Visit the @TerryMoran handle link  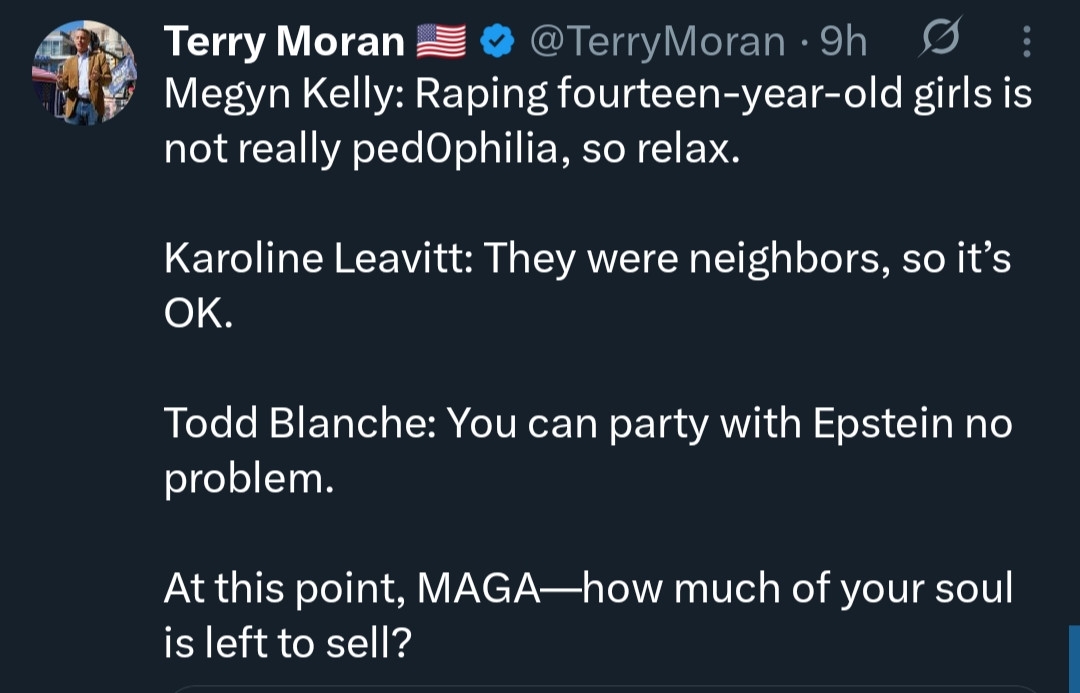657,41
